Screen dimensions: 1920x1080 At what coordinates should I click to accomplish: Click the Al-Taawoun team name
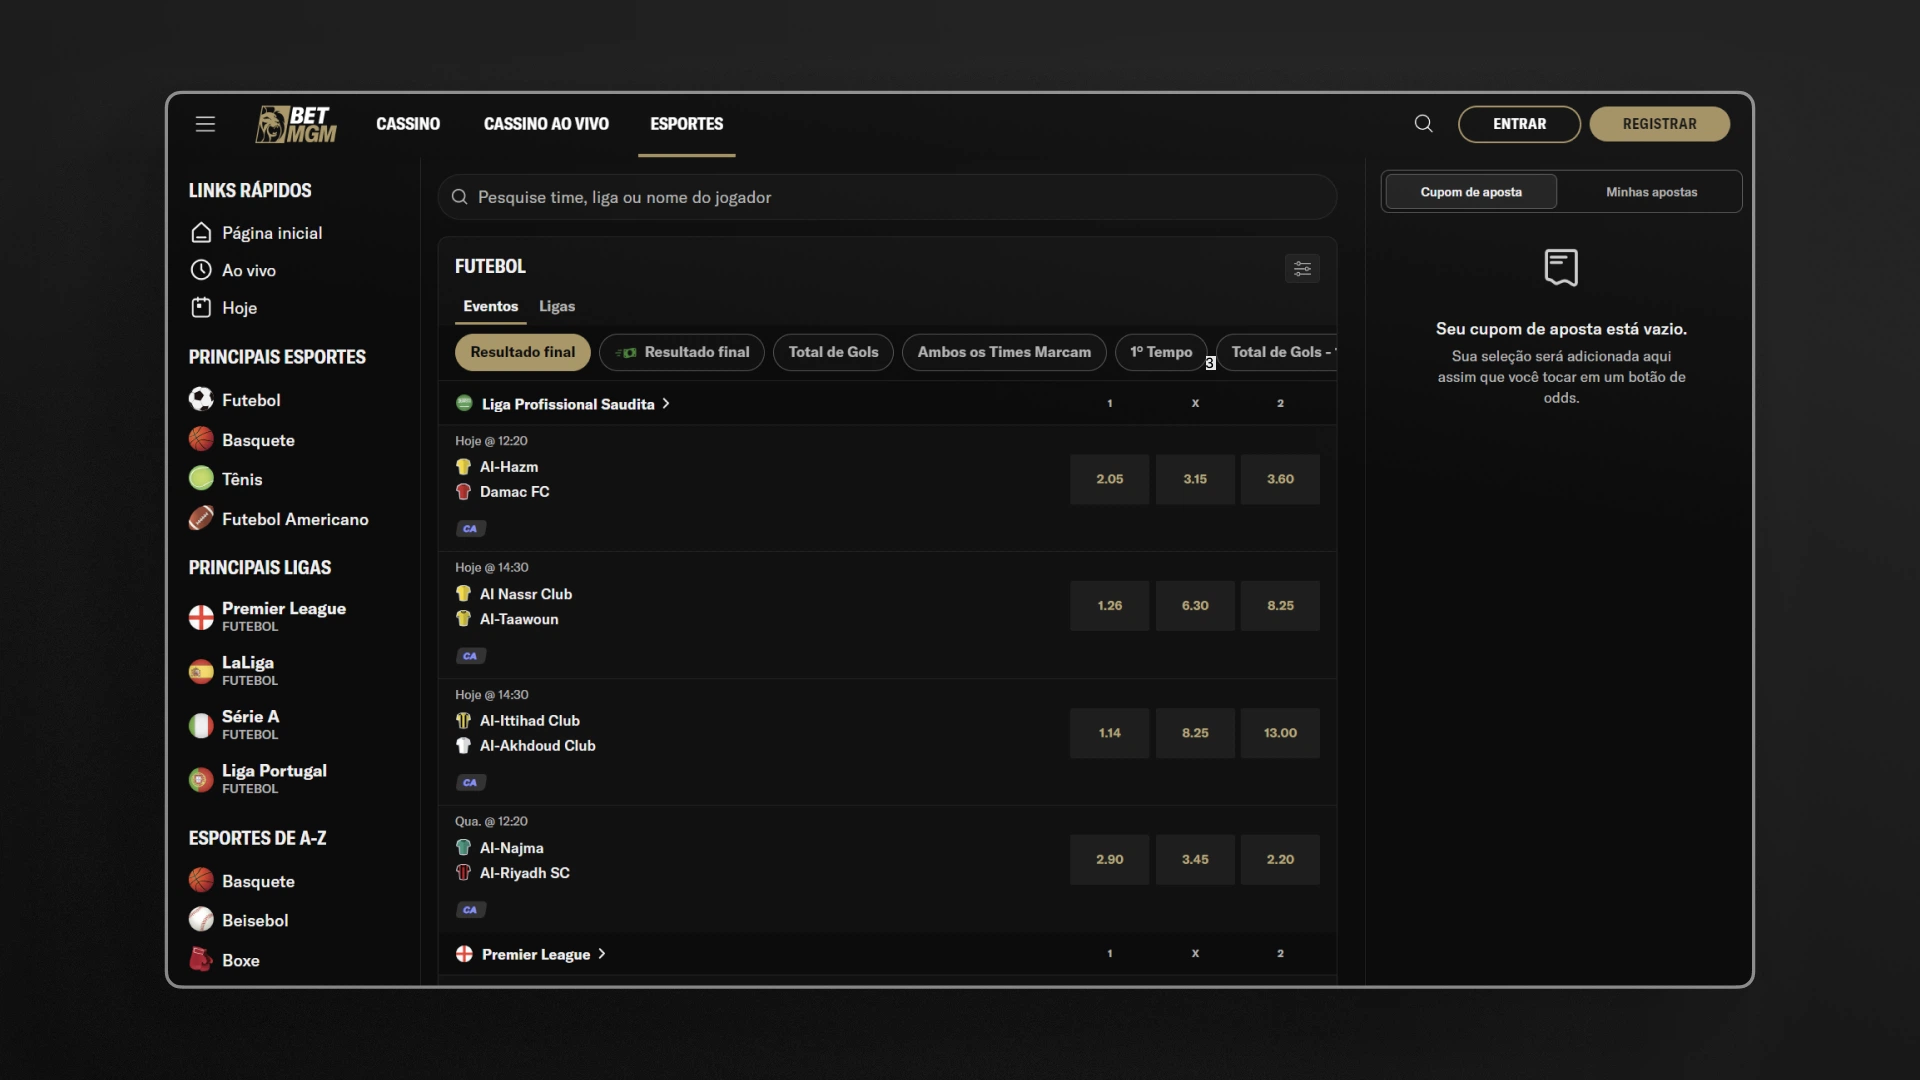[519, 619]
